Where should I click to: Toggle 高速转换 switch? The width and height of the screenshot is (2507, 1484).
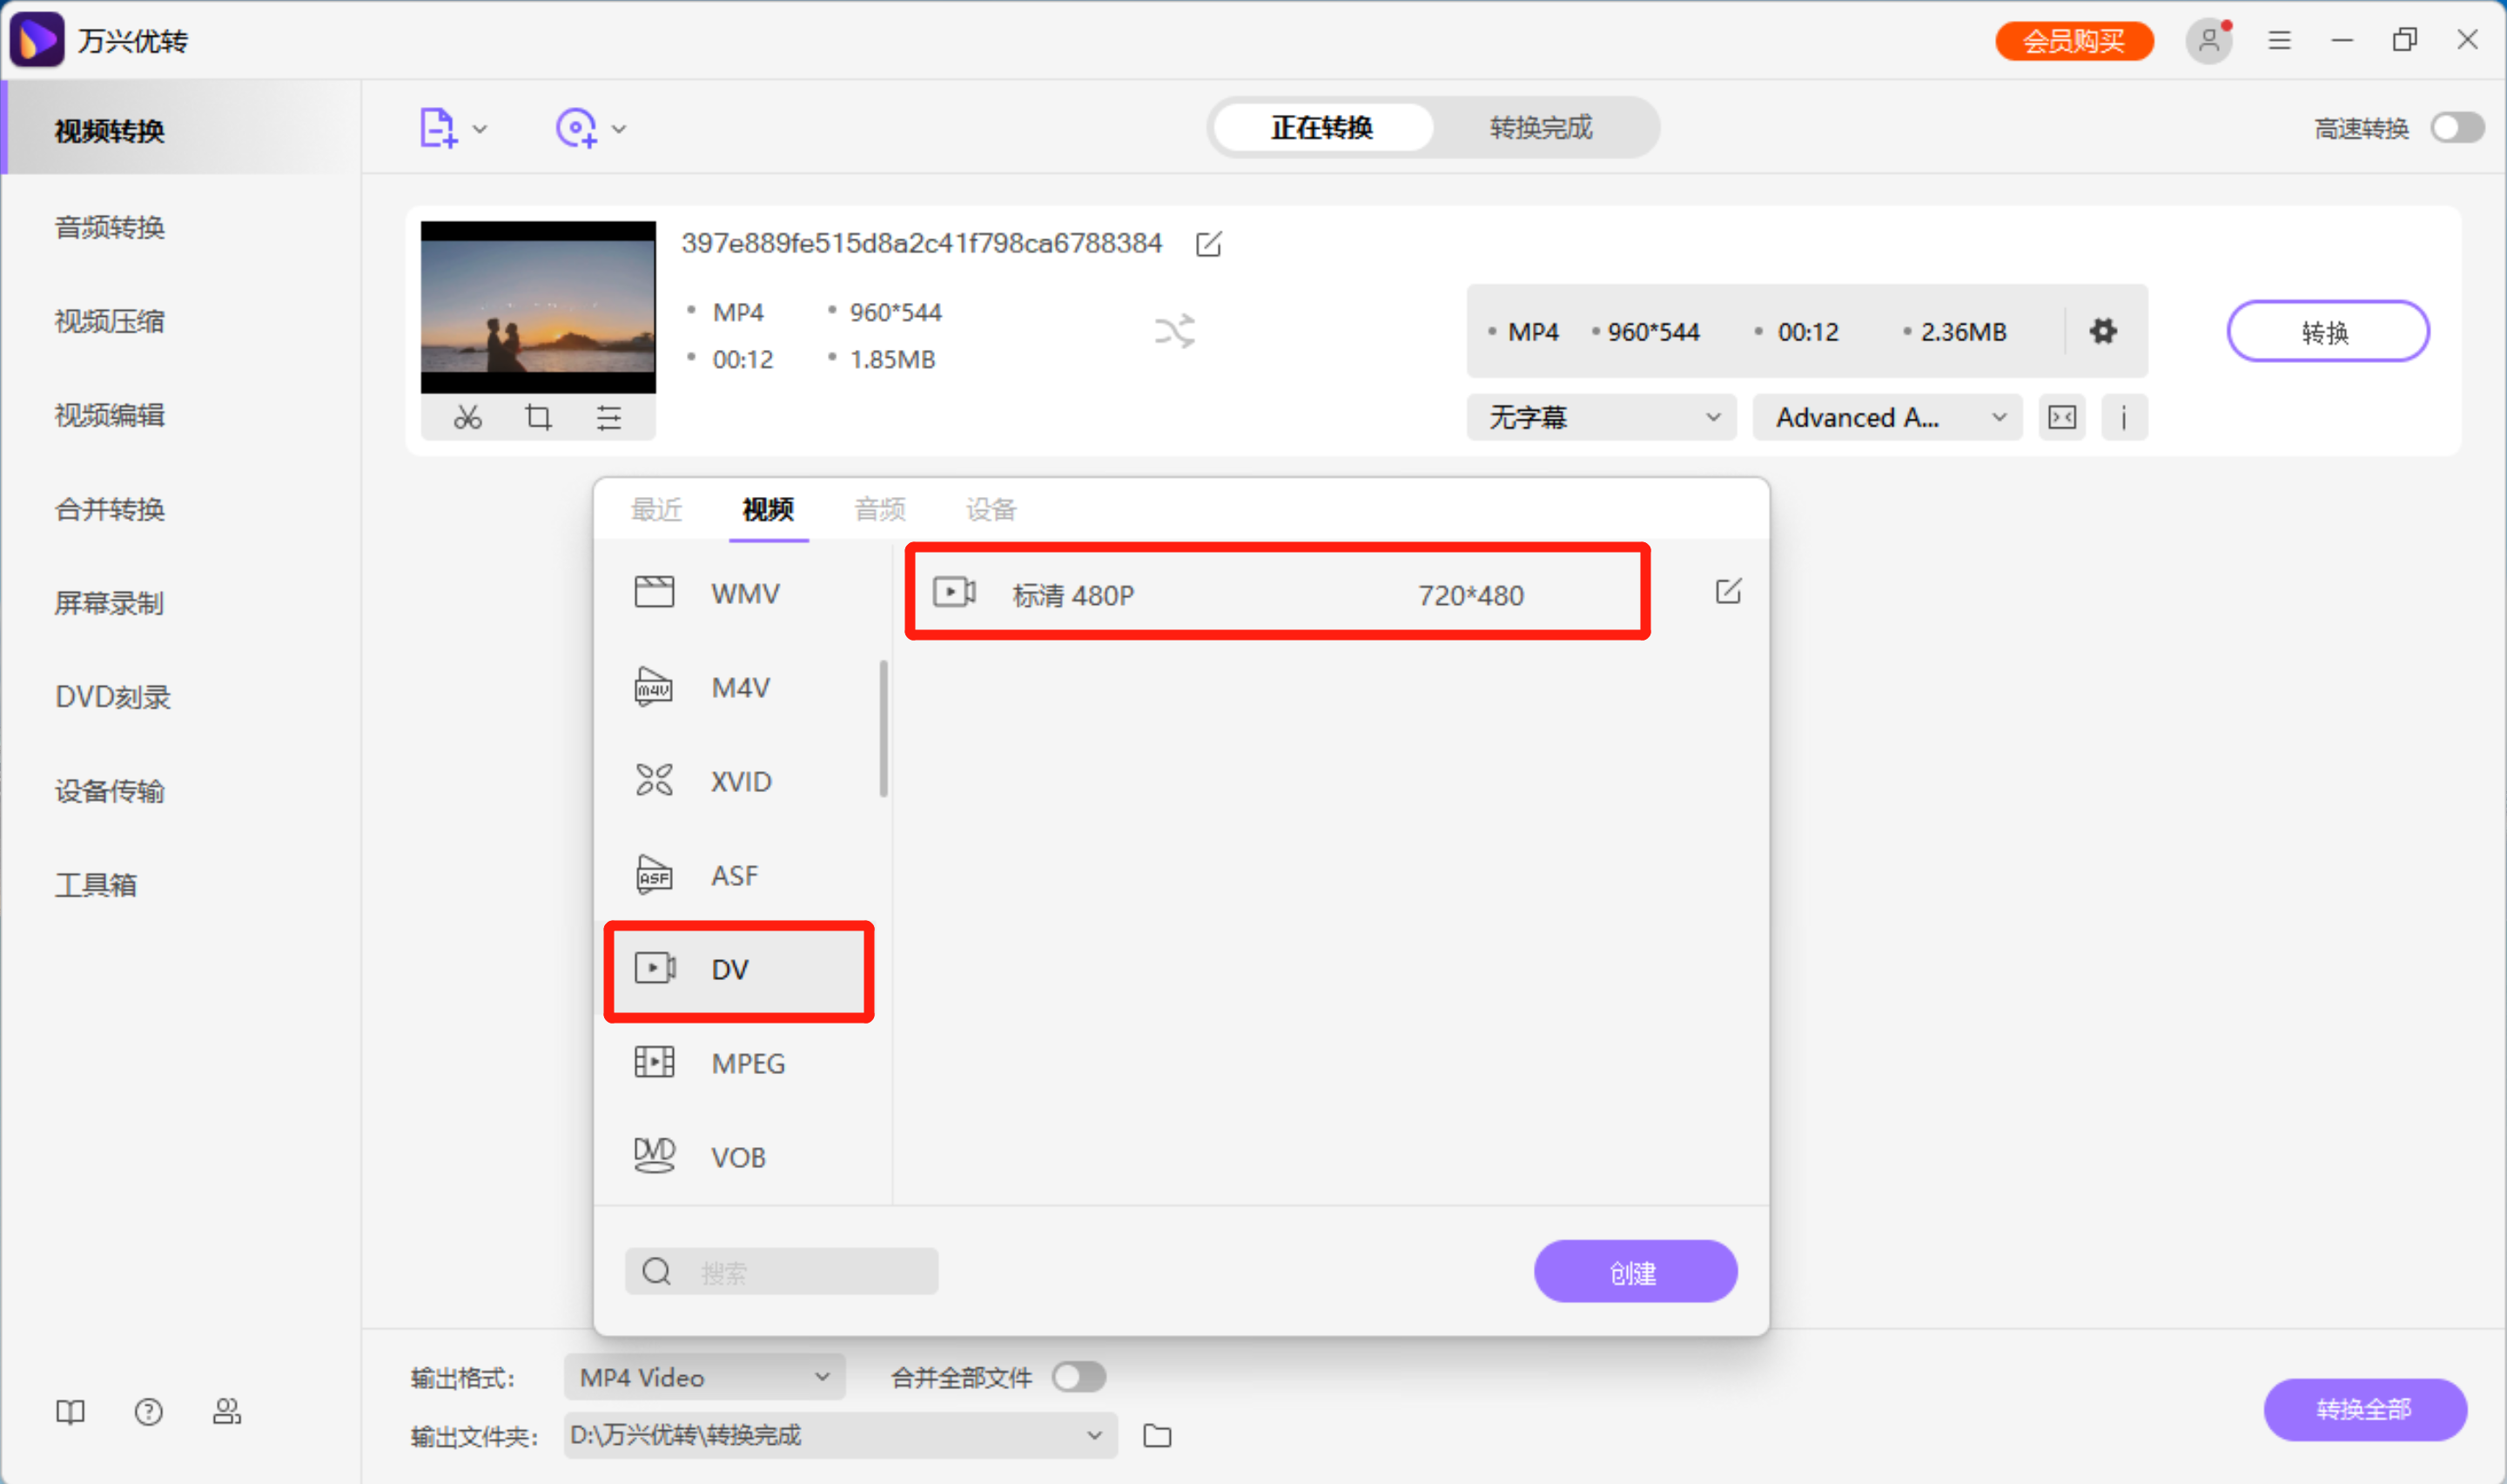pyautogui.click(x=2457, y=128)
